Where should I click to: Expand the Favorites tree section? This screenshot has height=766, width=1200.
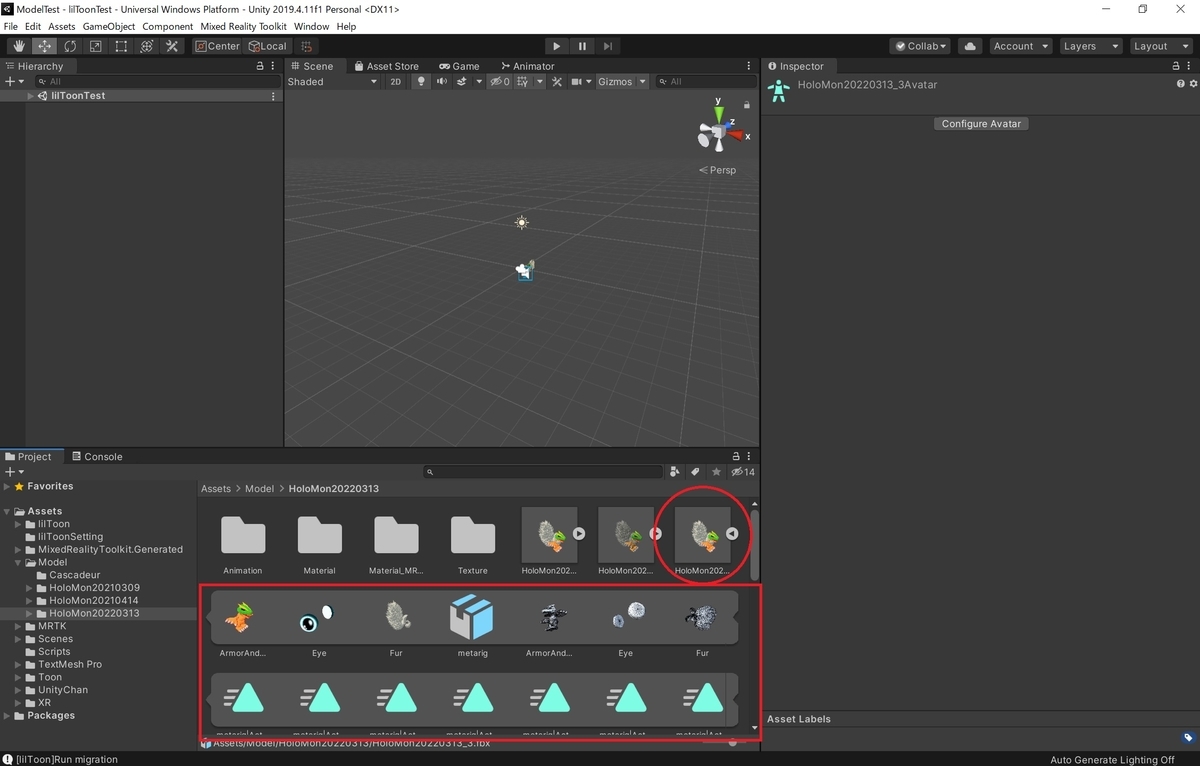[x=7, y=486]
